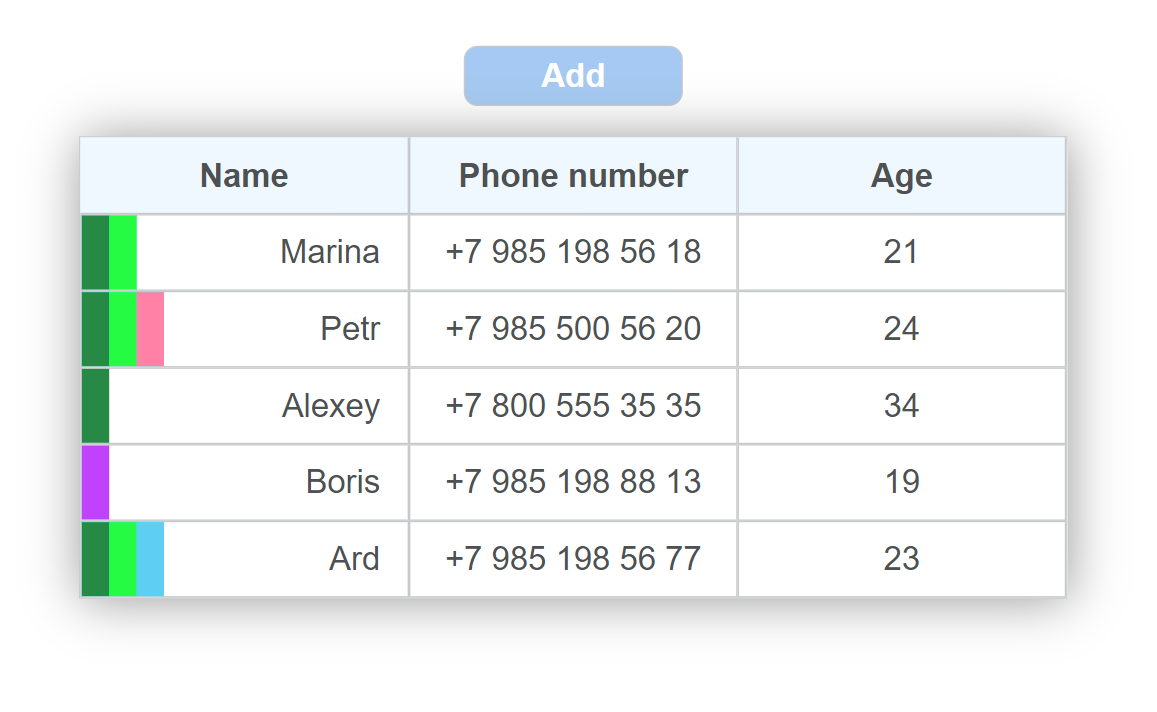Image resolution: width=1157 pixels, height=712 pixels.
Task: Select the name Ard in the table
Action: pos(355,559)
